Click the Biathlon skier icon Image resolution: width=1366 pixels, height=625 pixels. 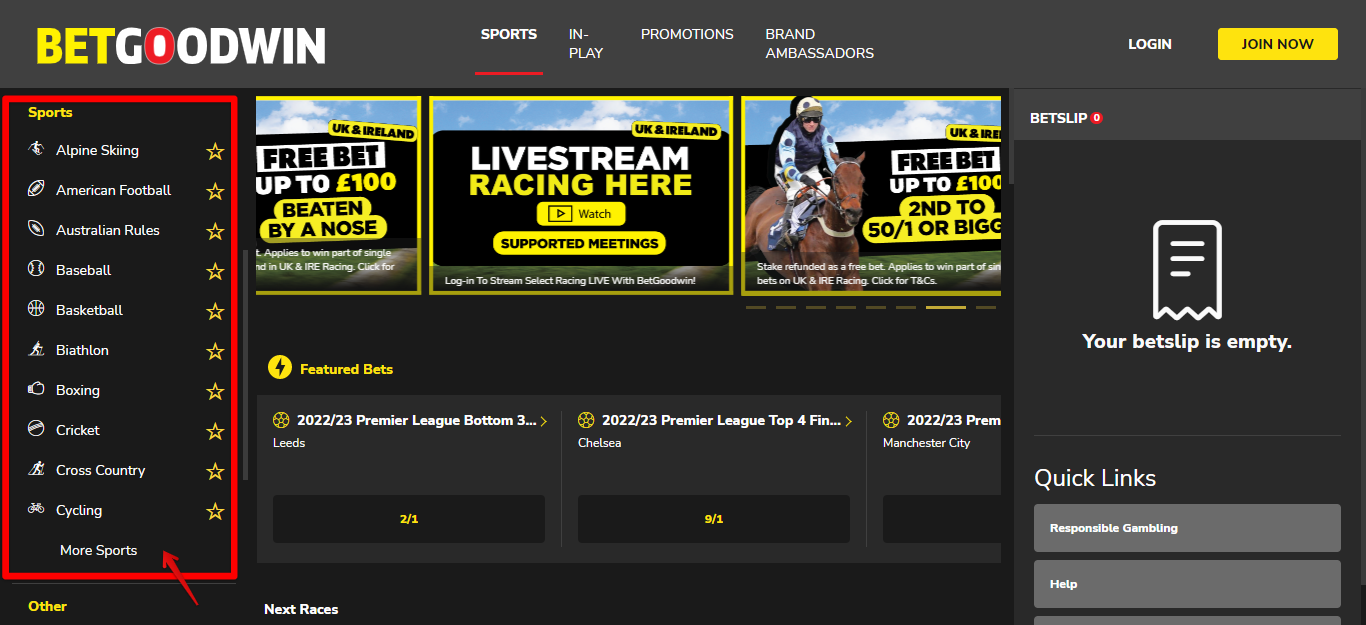pos(36,349)
